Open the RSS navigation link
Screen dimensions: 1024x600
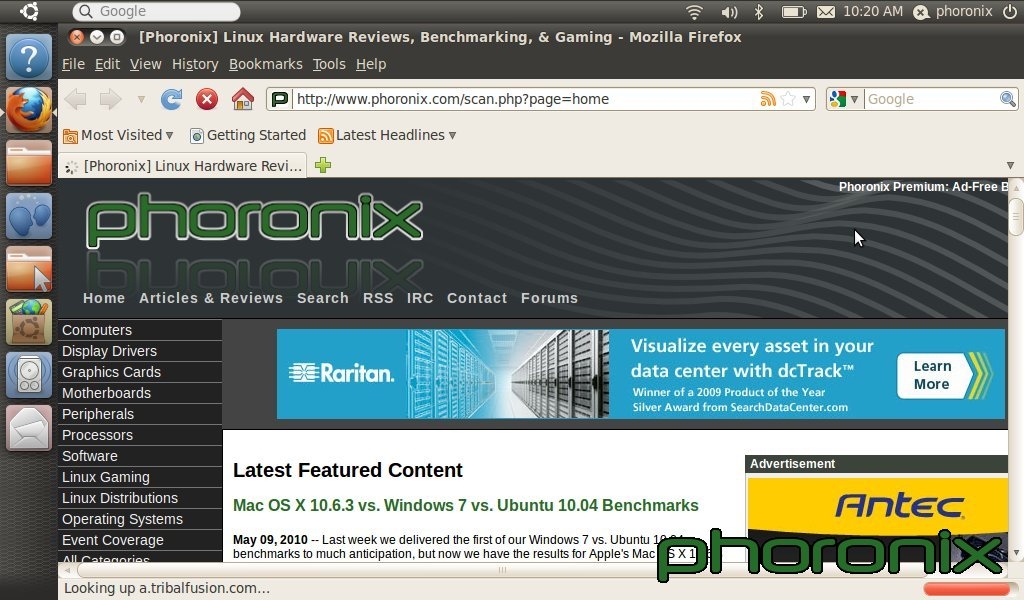[x=378, y=298]
